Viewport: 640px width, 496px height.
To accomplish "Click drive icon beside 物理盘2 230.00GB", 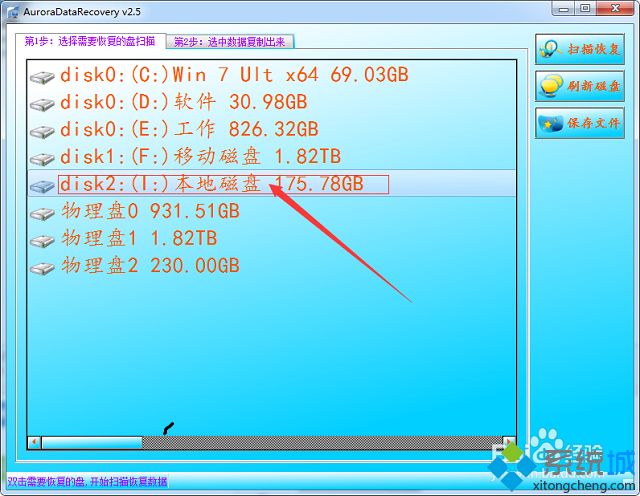I will [42, 268].
